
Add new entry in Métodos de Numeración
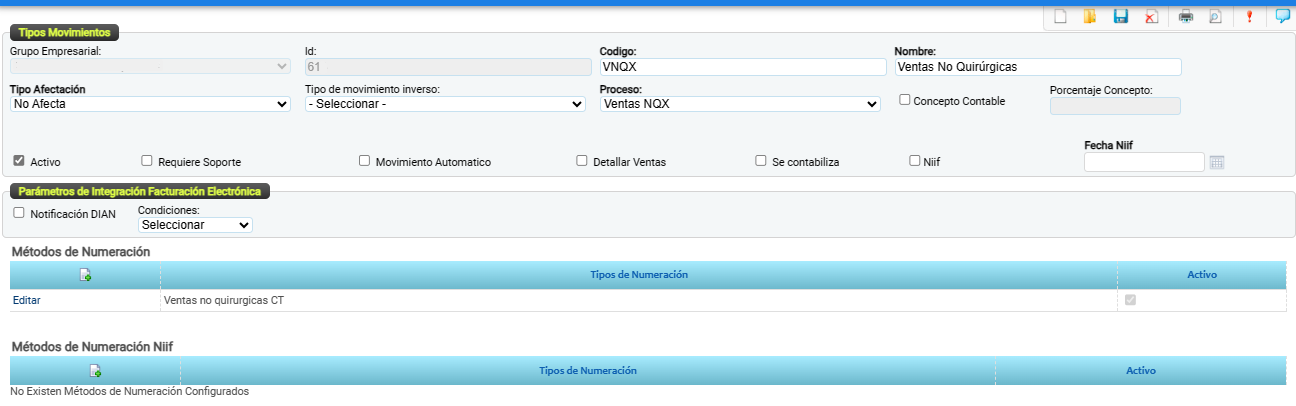[85, 275]
